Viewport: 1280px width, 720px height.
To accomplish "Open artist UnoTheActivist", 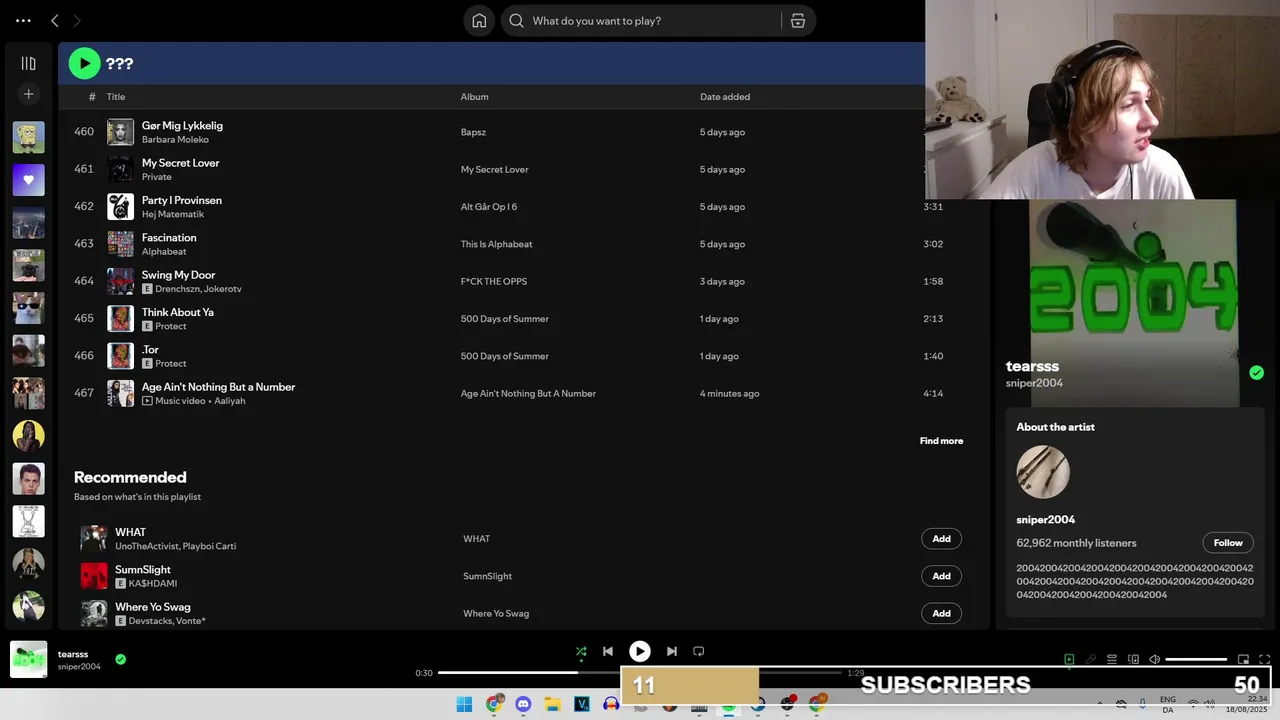I will 145,546.
